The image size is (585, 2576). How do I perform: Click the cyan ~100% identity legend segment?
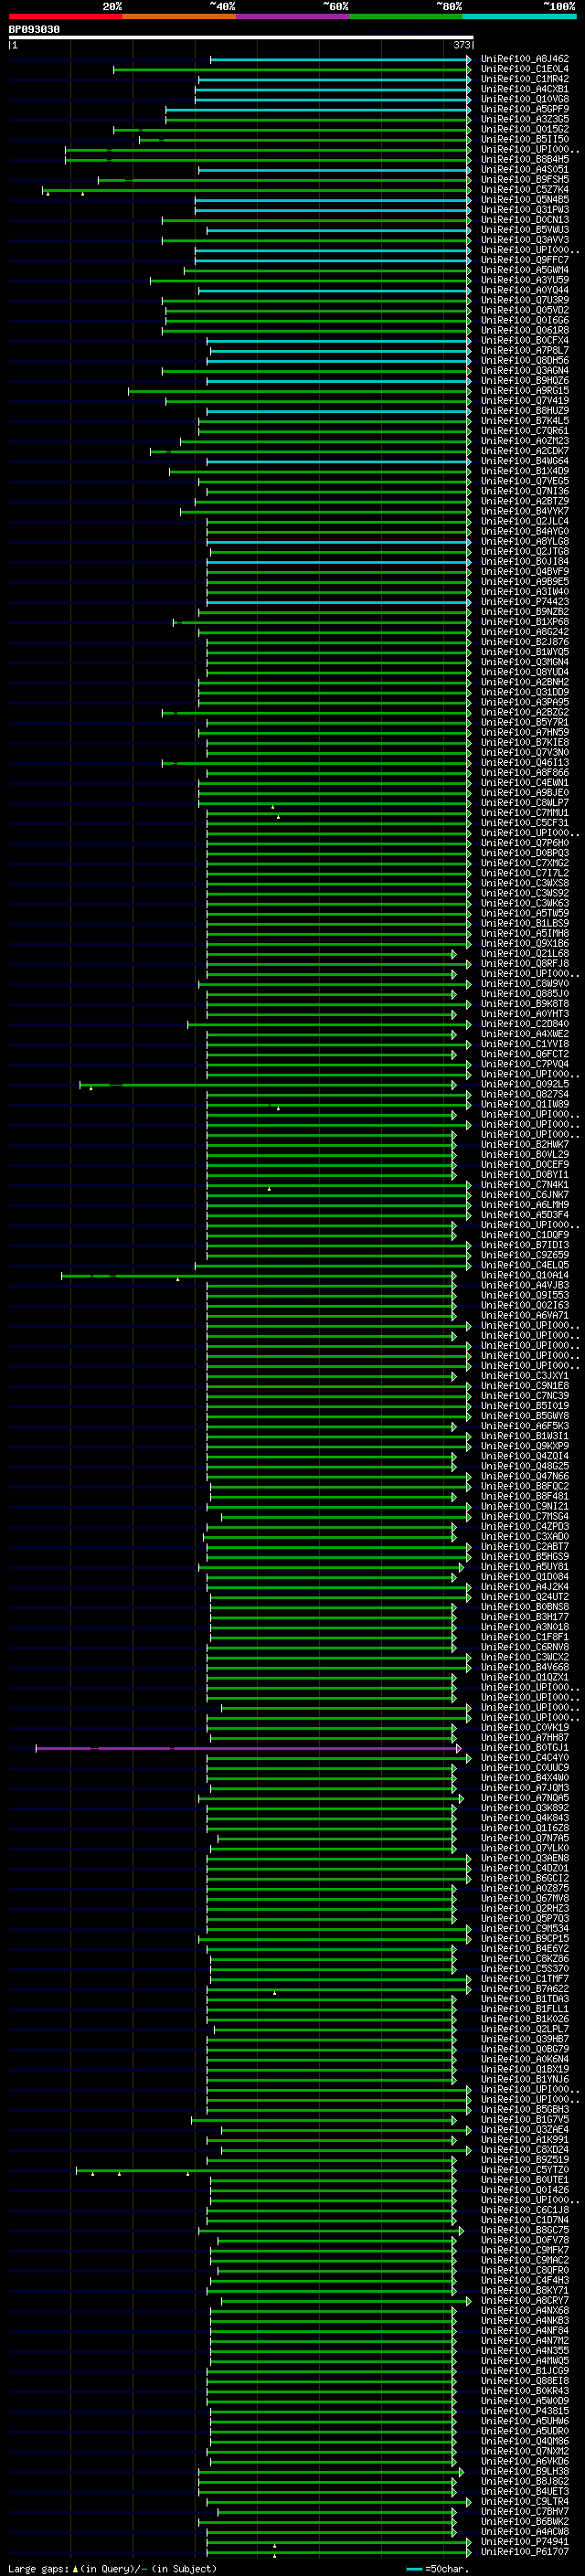click(519, 16)
